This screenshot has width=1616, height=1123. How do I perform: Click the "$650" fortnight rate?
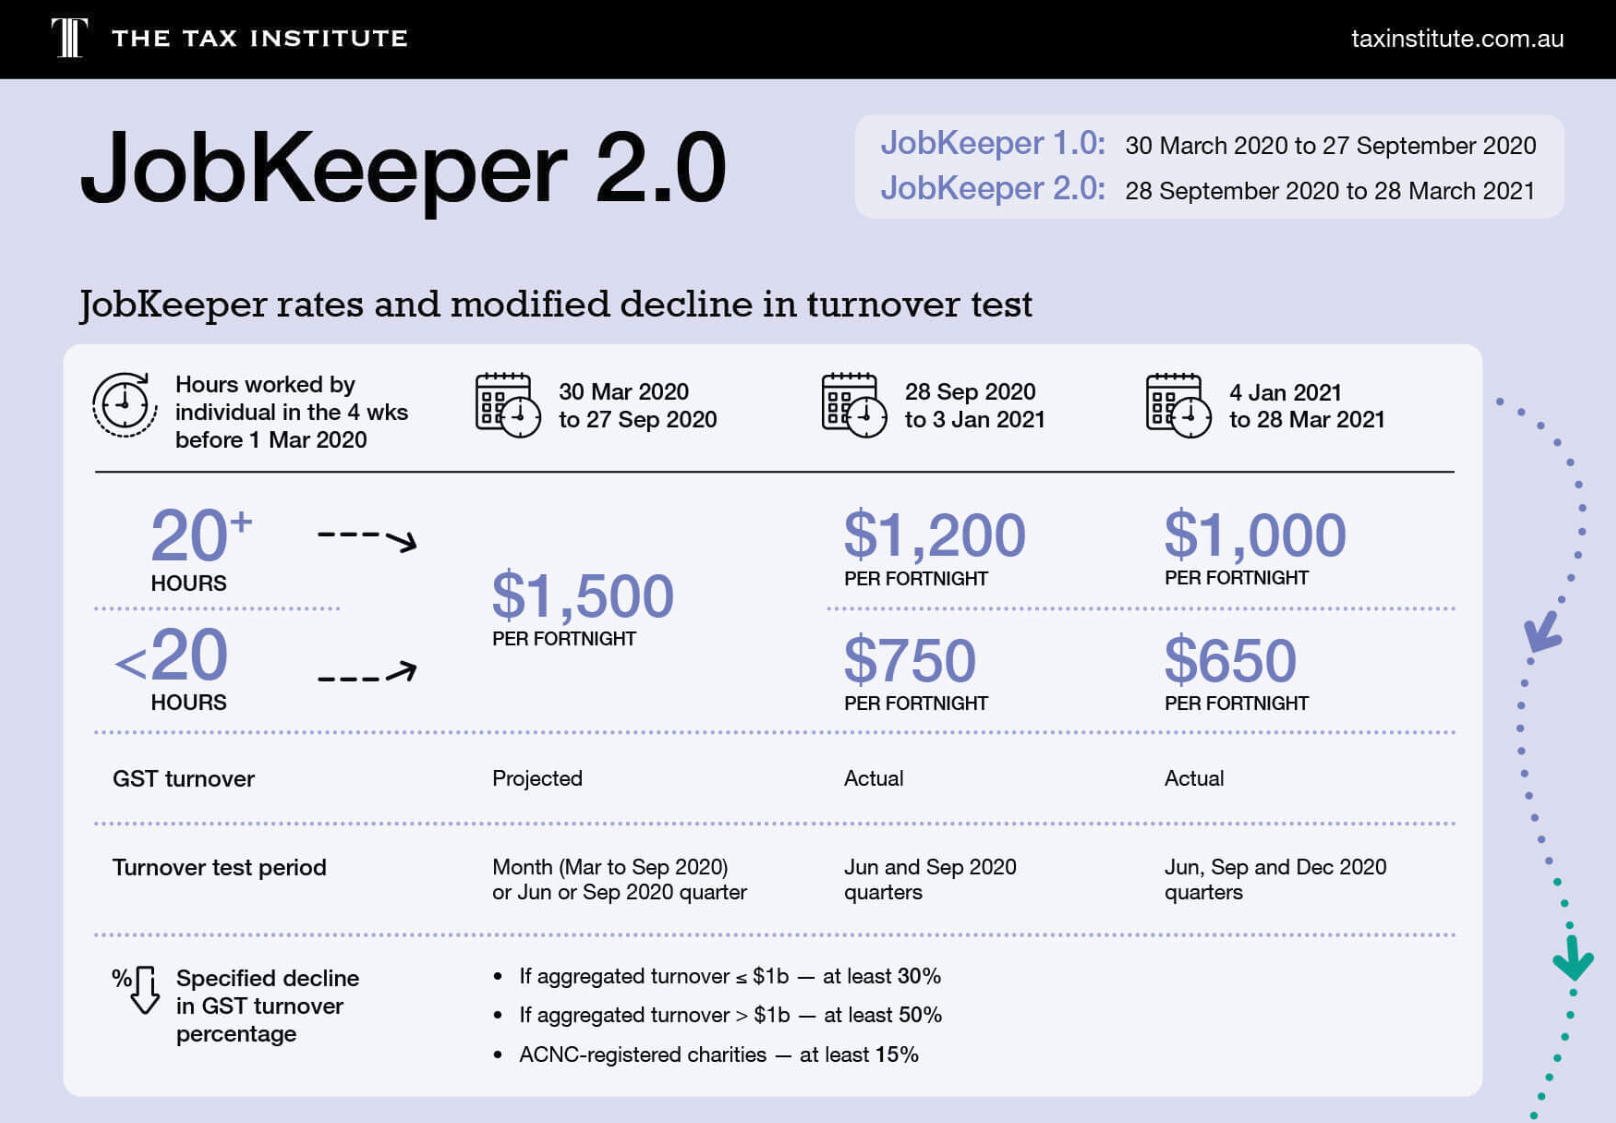1230,660
